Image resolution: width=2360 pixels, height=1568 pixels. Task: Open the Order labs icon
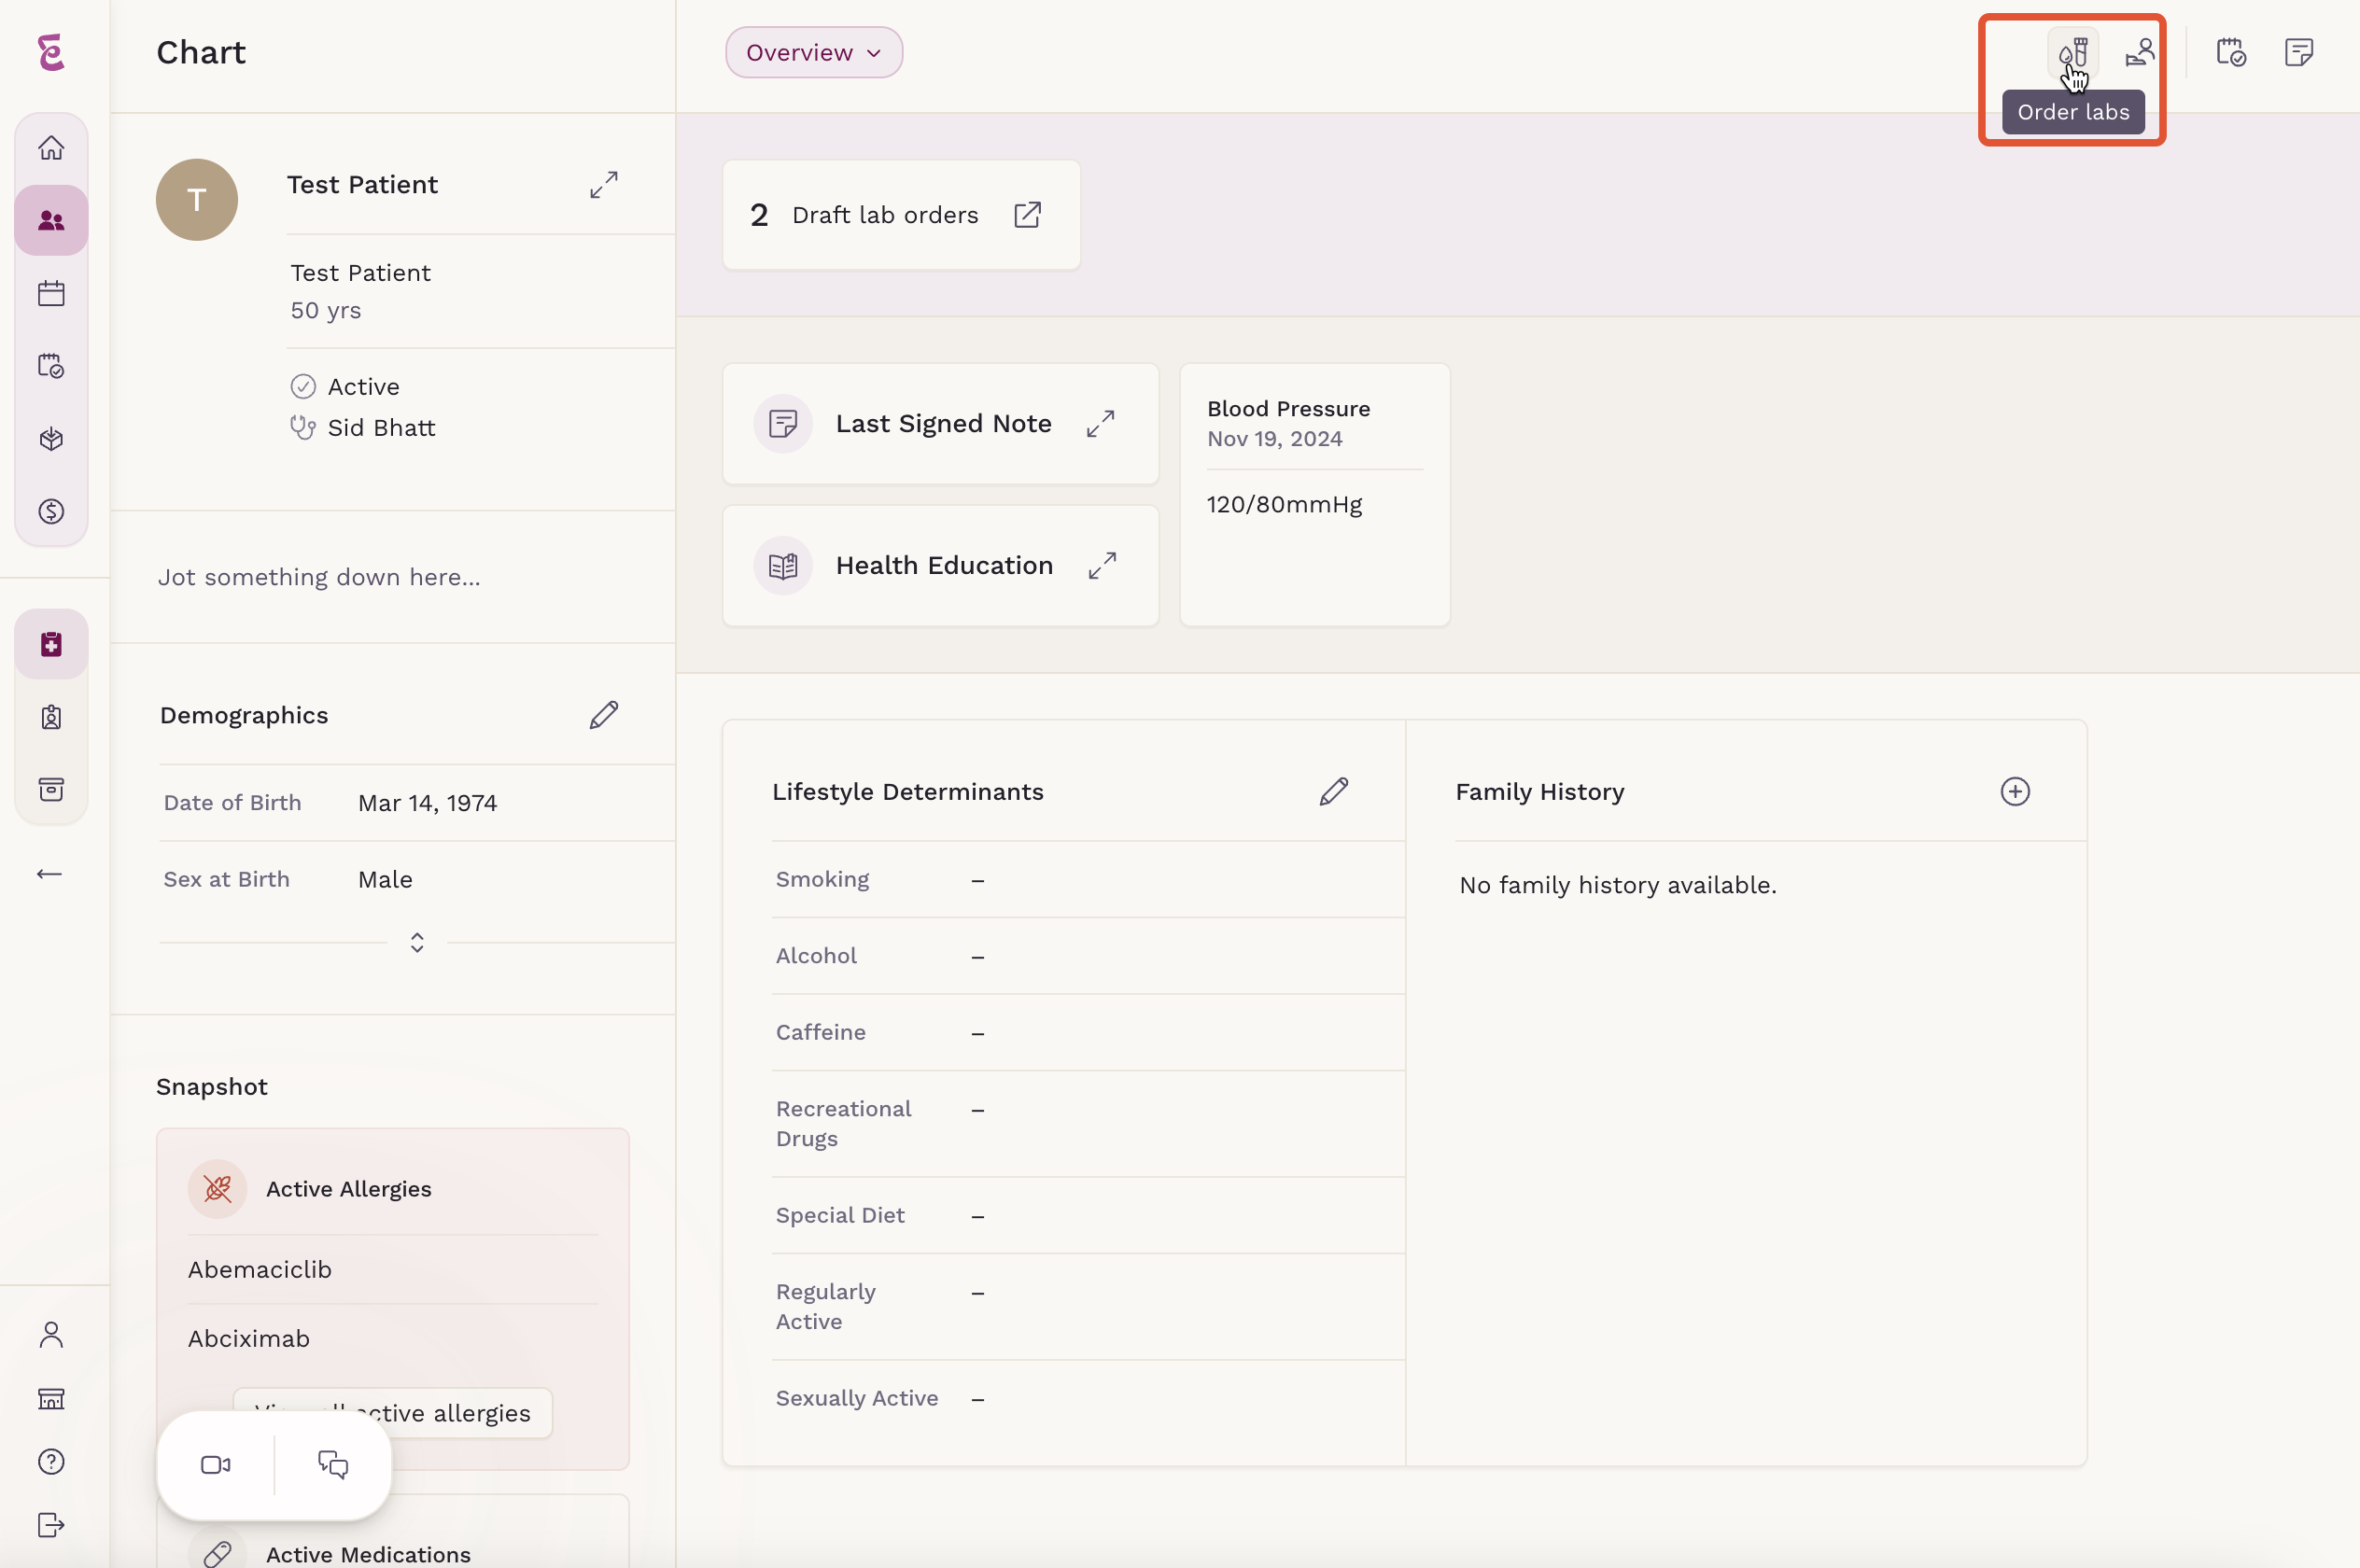2072,52
